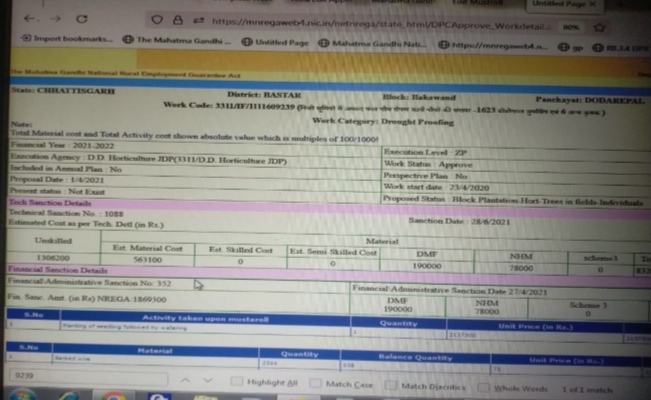
Task: Go to previous find match arrow
Action: (x=181, y=381)
